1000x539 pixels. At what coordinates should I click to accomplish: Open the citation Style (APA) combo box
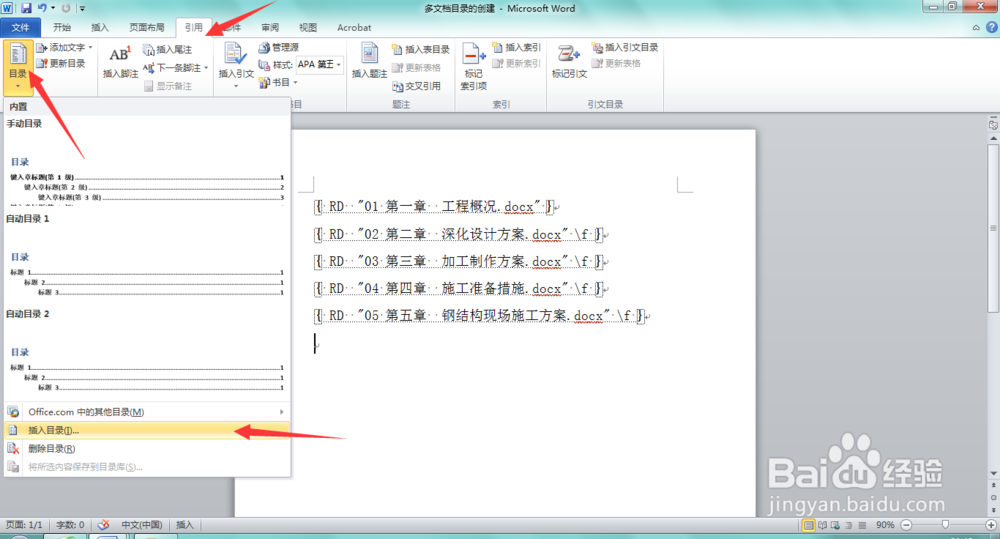(x=320, y=64)
